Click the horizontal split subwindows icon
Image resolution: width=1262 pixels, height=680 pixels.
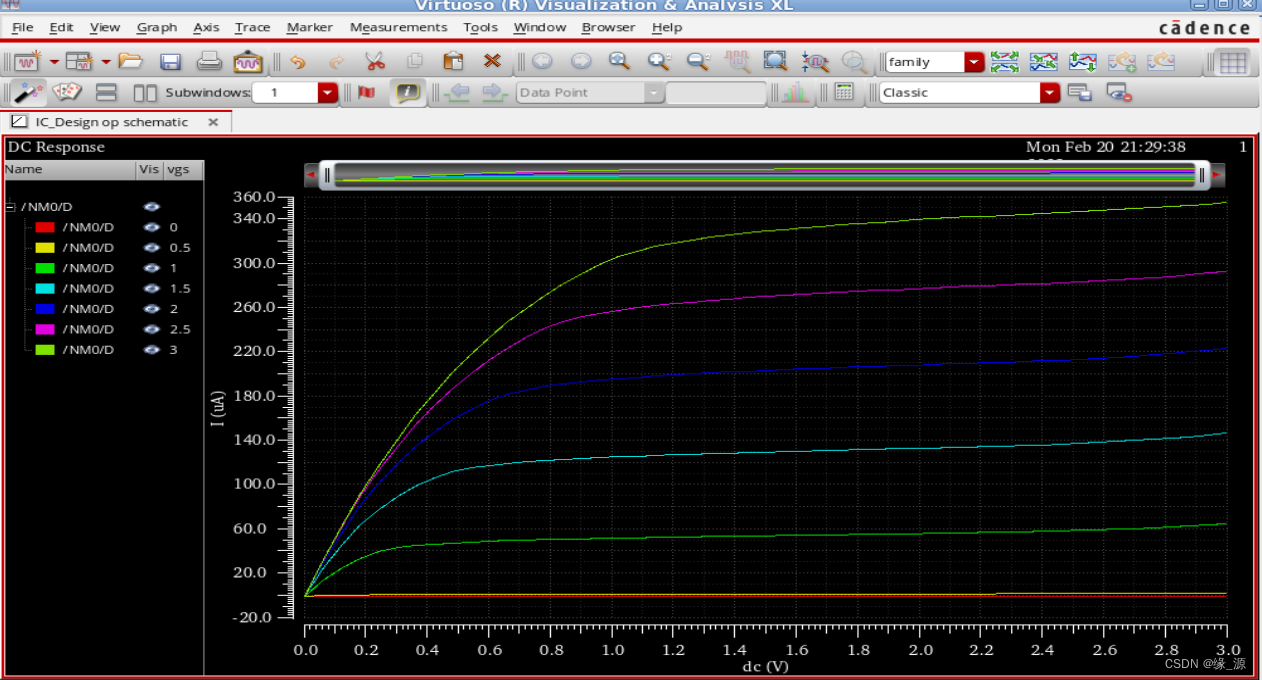[x=106, y=93]
